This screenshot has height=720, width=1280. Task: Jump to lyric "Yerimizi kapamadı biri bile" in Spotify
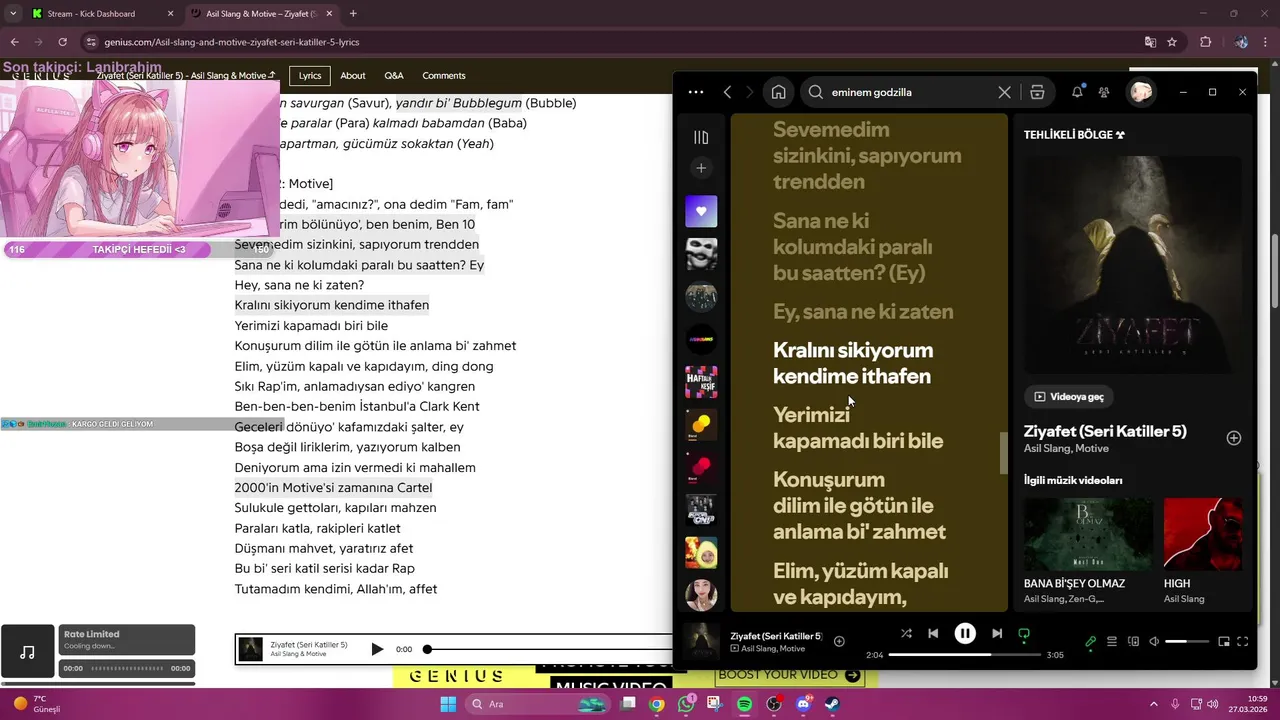click(x=858, y=428)
